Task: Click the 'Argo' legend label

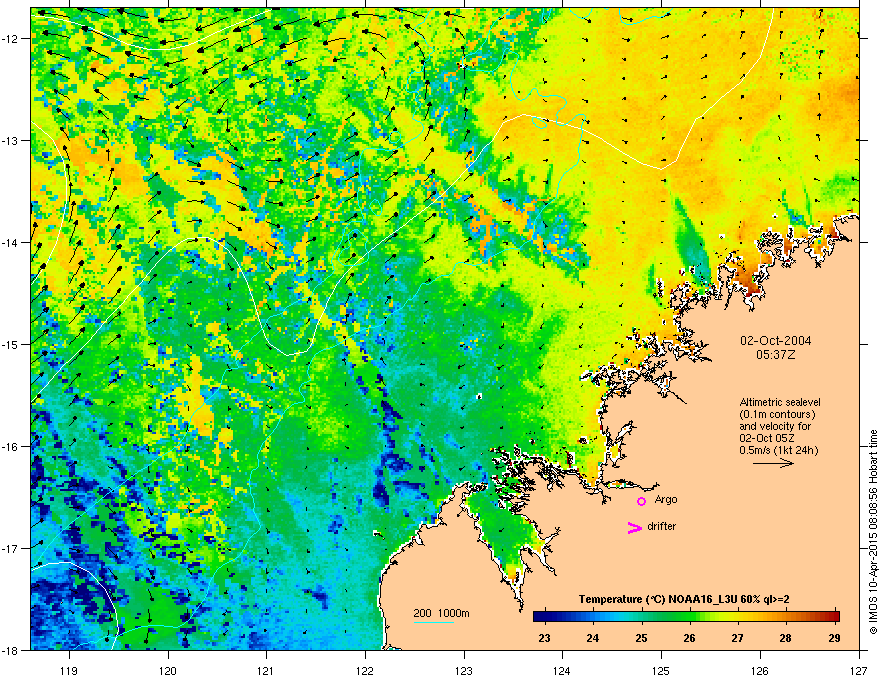Action: click(x=666, y=499)
